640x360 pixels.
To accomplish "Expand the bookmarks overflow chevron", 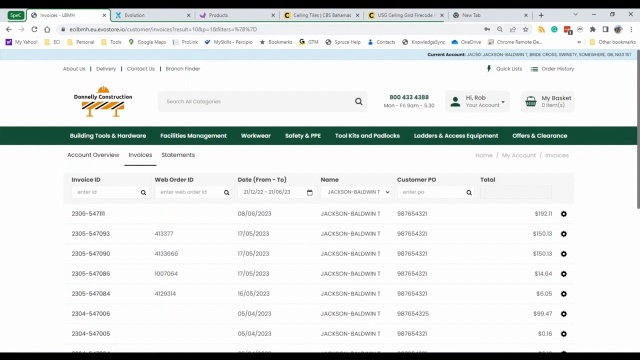I will tap(579, 42).
